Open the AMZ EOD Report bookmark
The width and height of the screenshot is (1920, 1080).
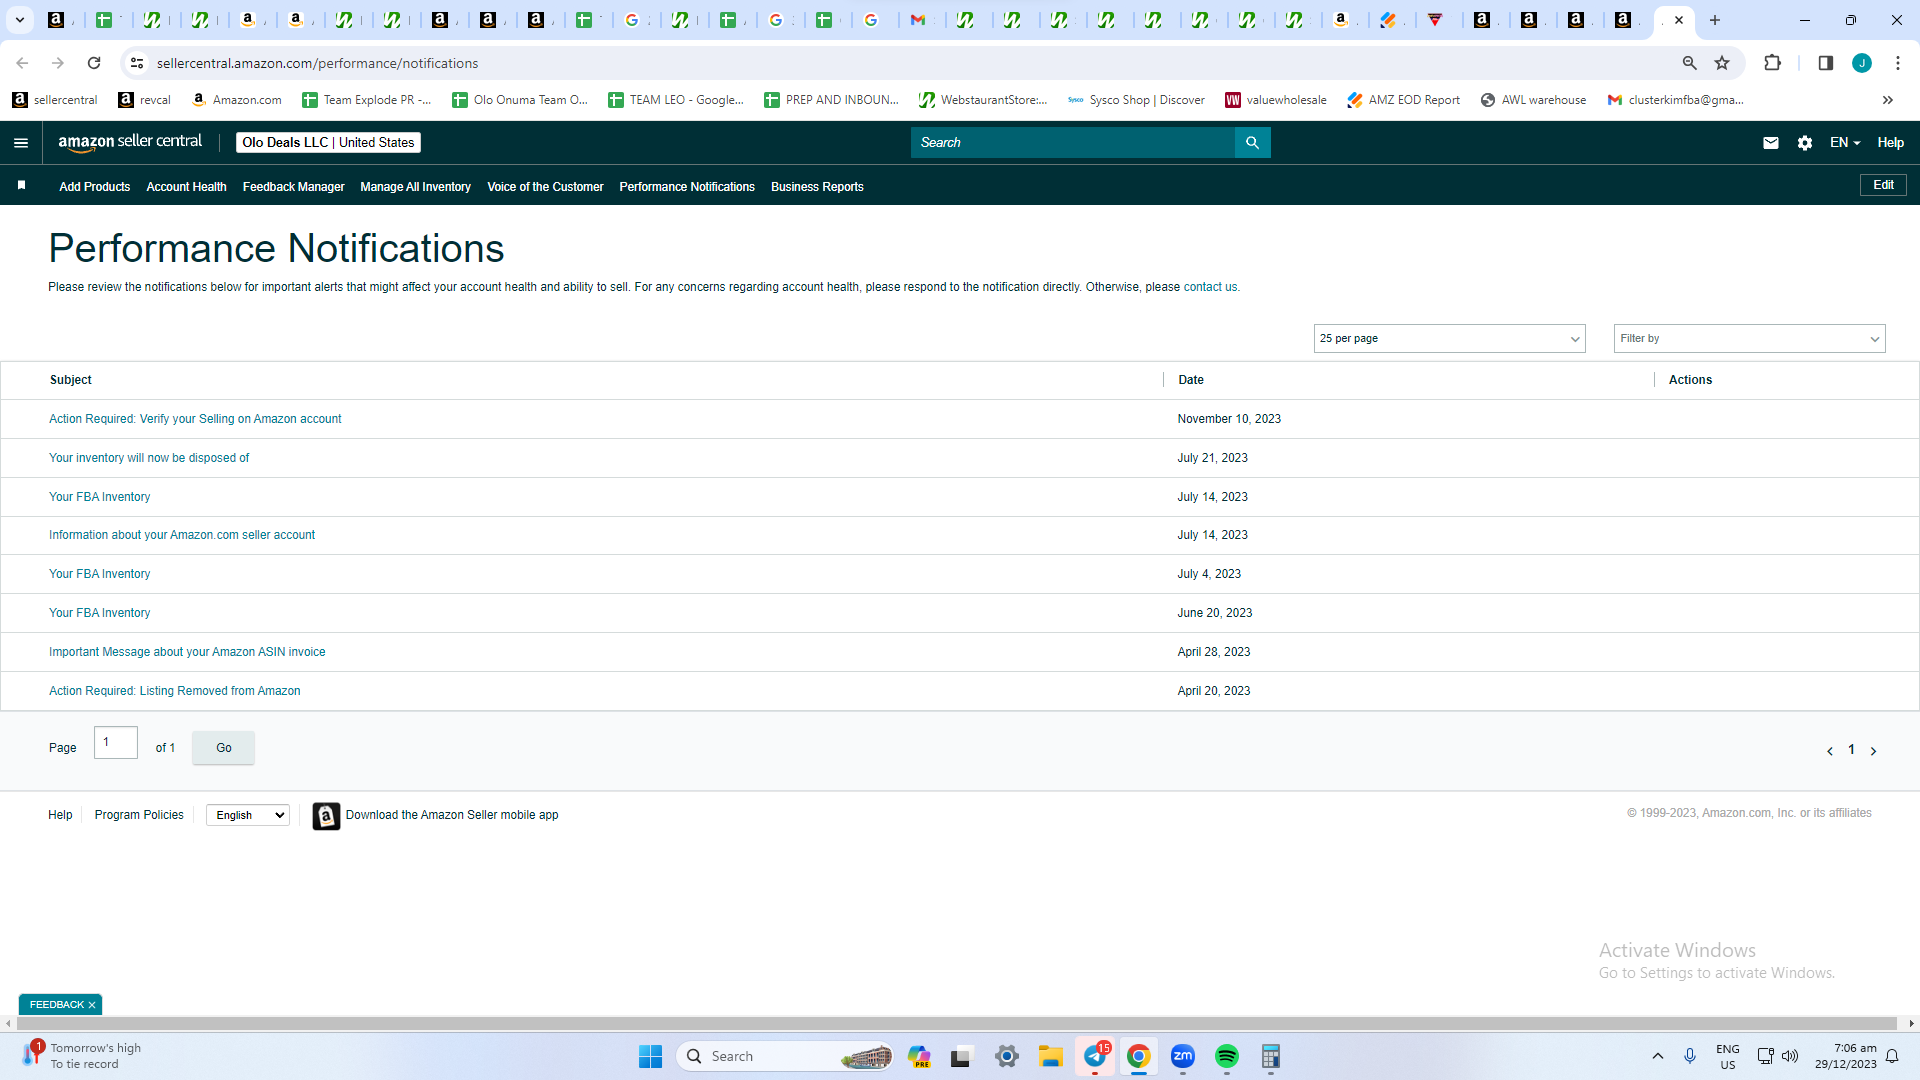(1403, 100)
